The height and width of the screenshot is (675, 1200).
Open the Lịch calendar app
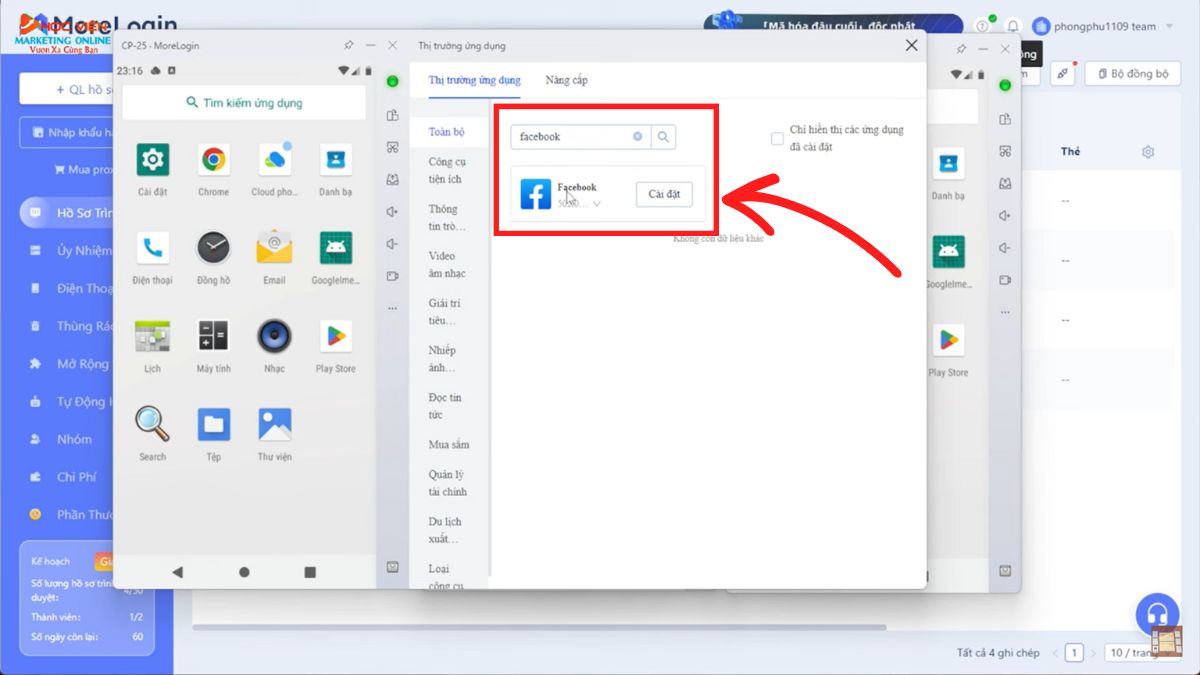tap(152, 336)
